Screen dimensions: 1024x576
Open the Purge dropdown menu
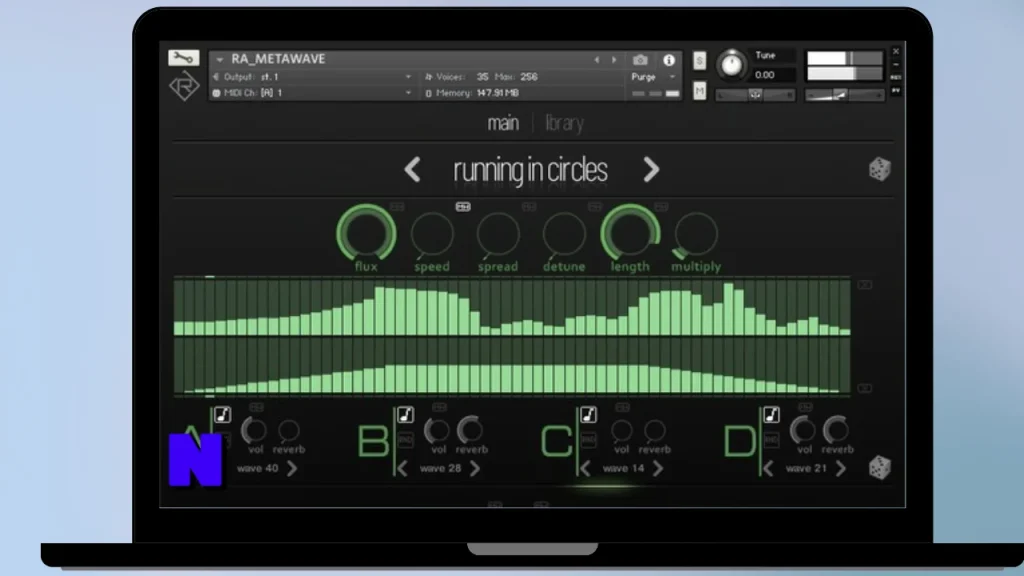[x=653, y=77]
